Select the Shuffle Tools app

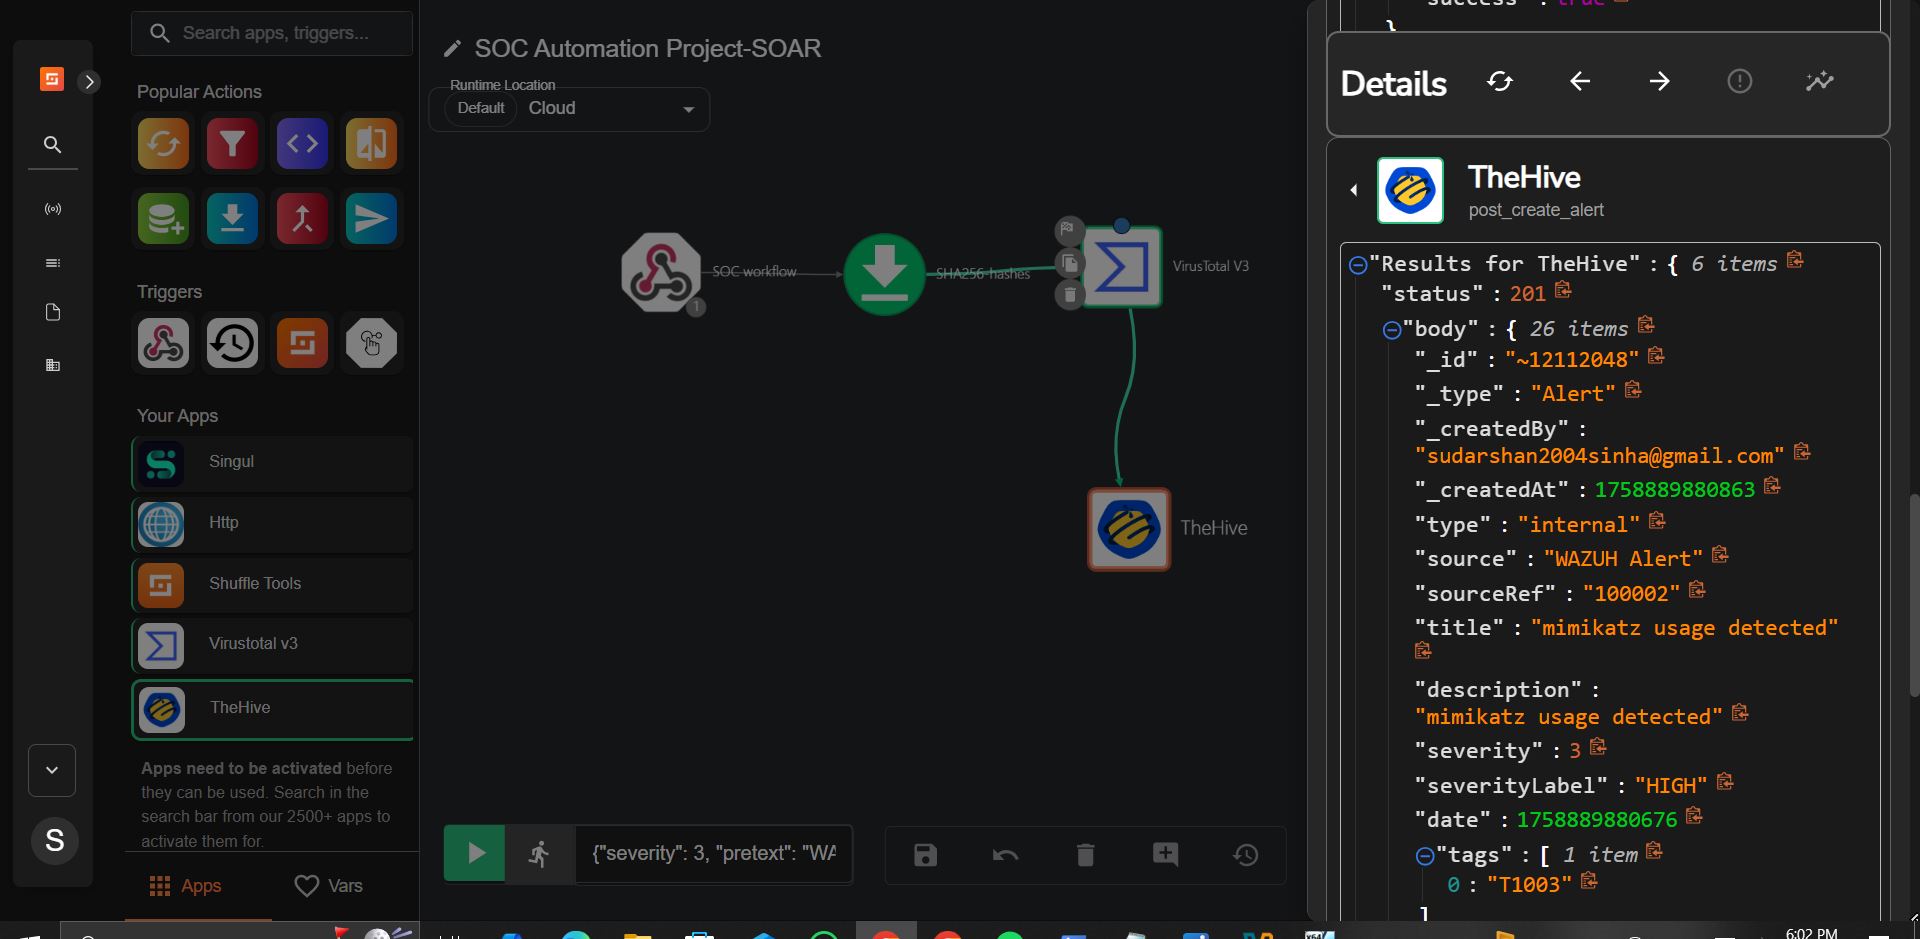(x=272, y=585)
